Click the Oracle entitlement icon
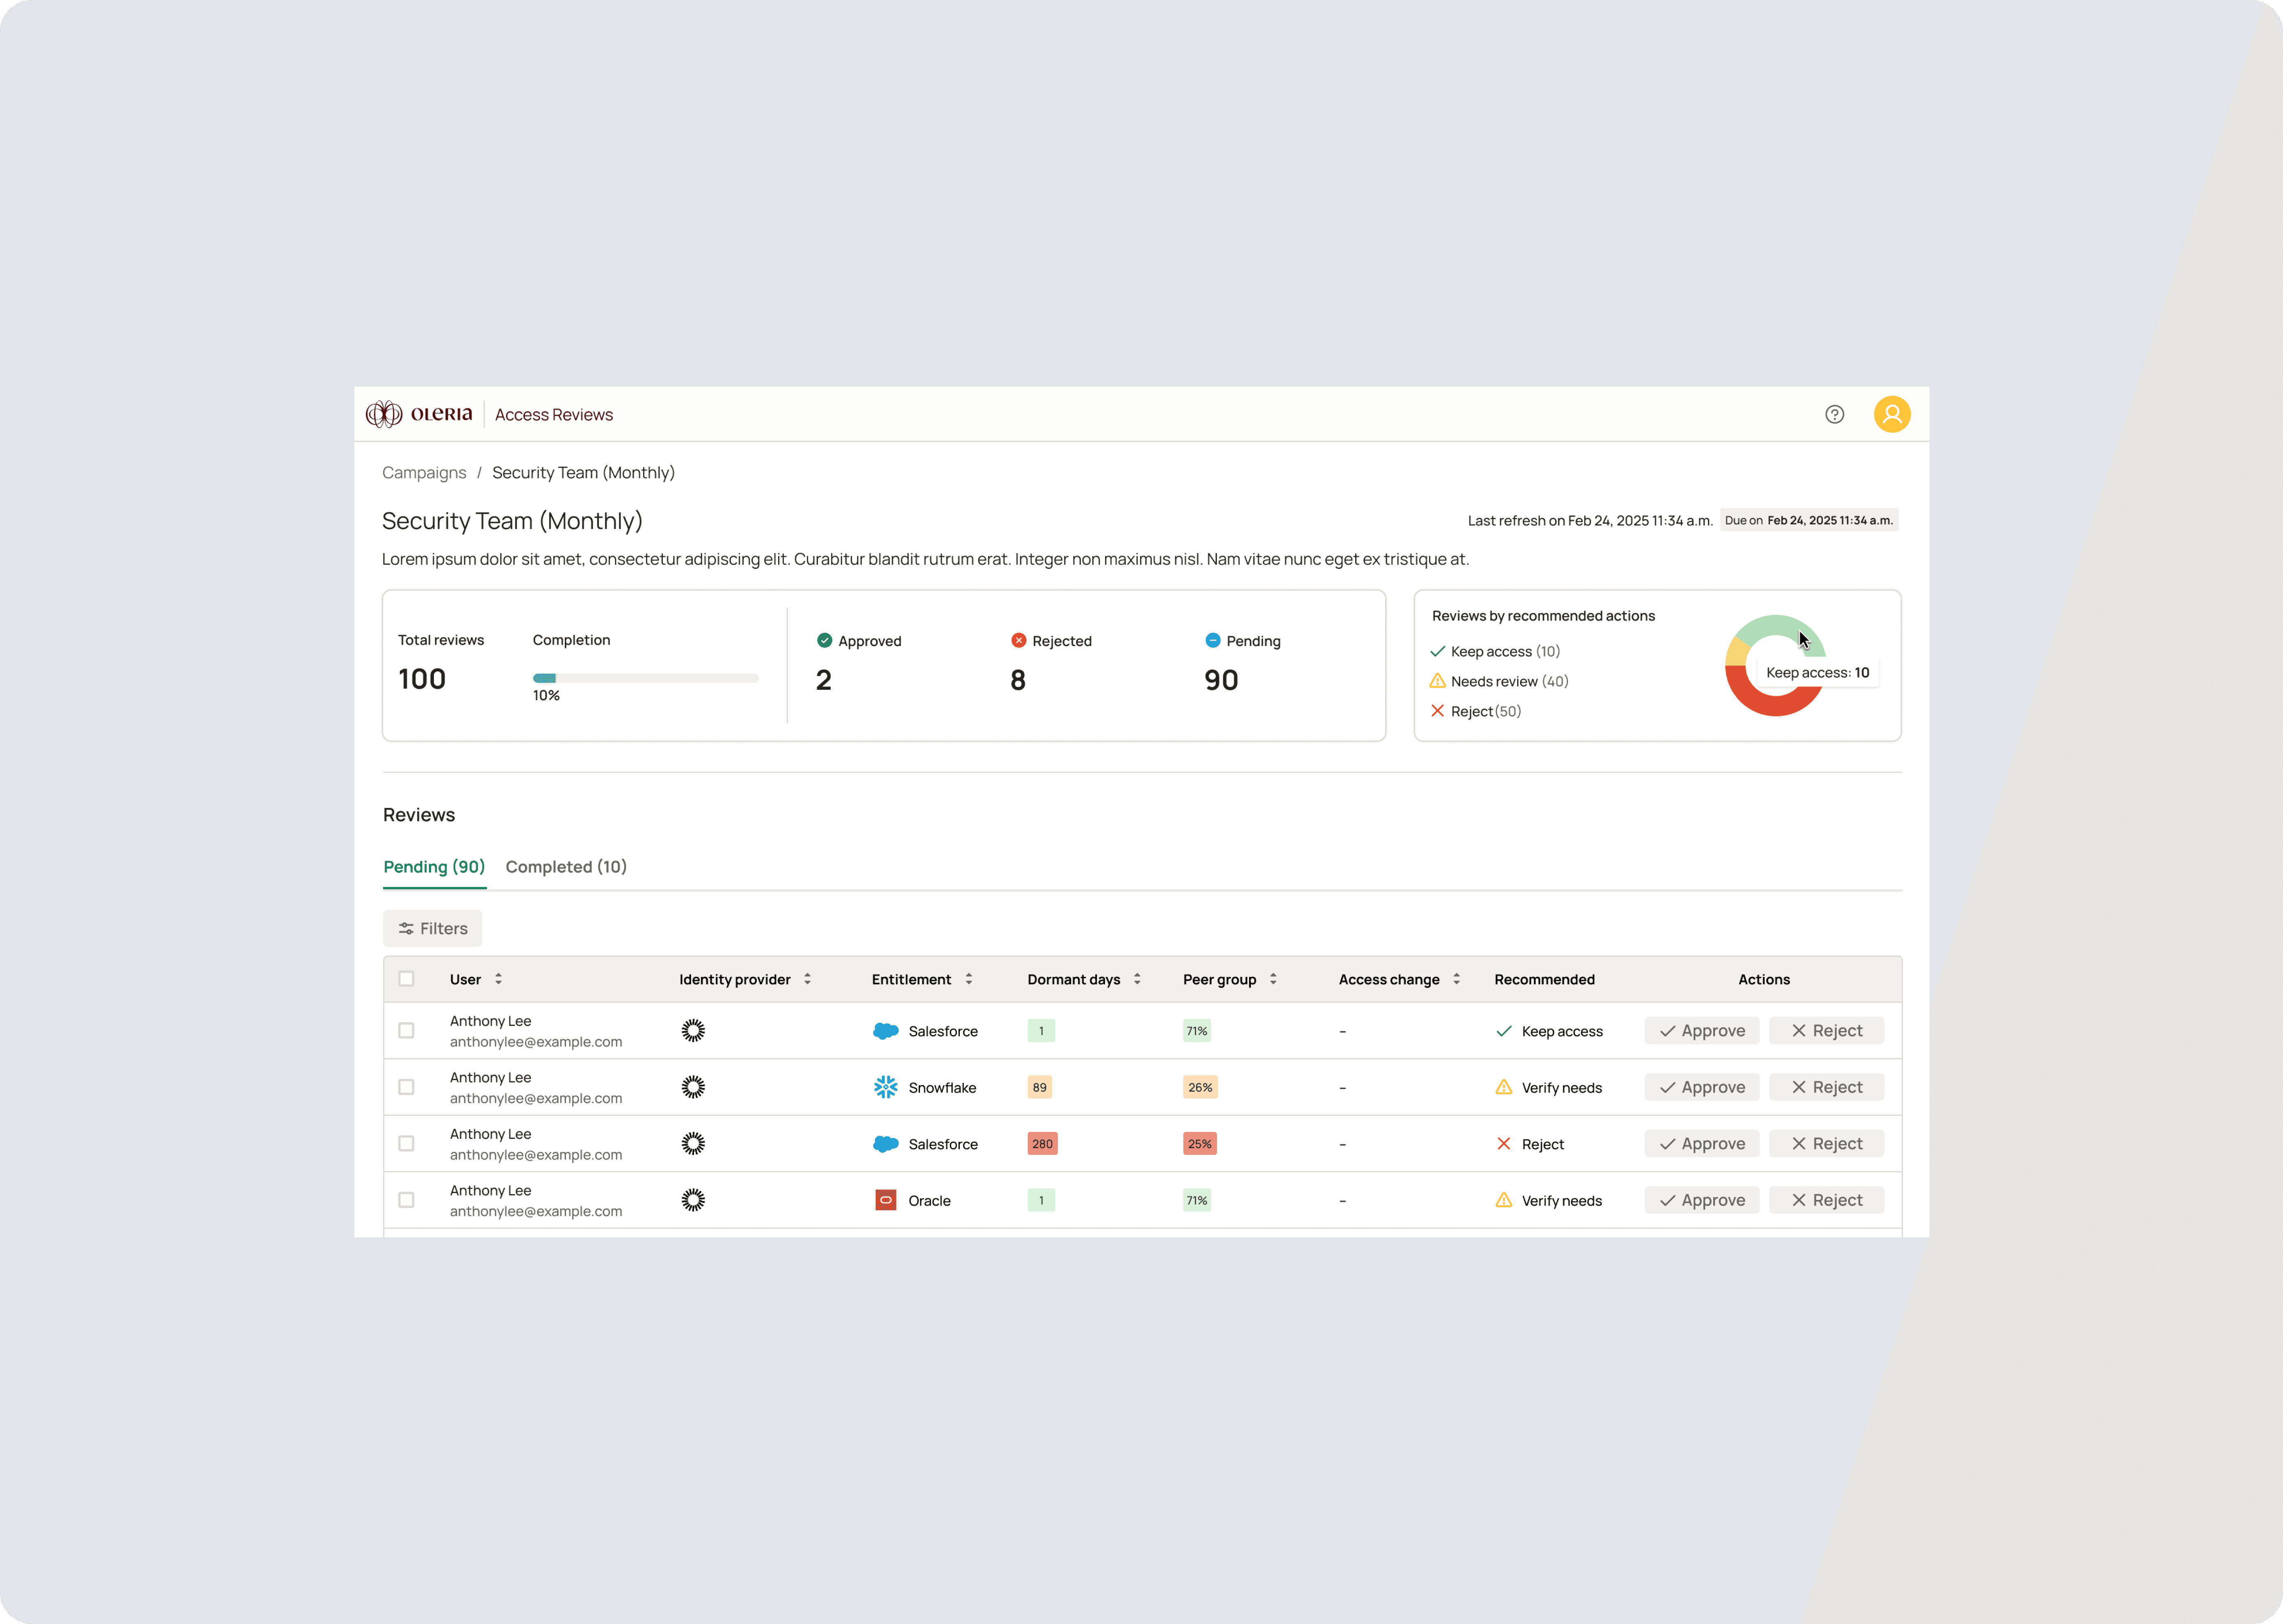 coord(885,1200)
